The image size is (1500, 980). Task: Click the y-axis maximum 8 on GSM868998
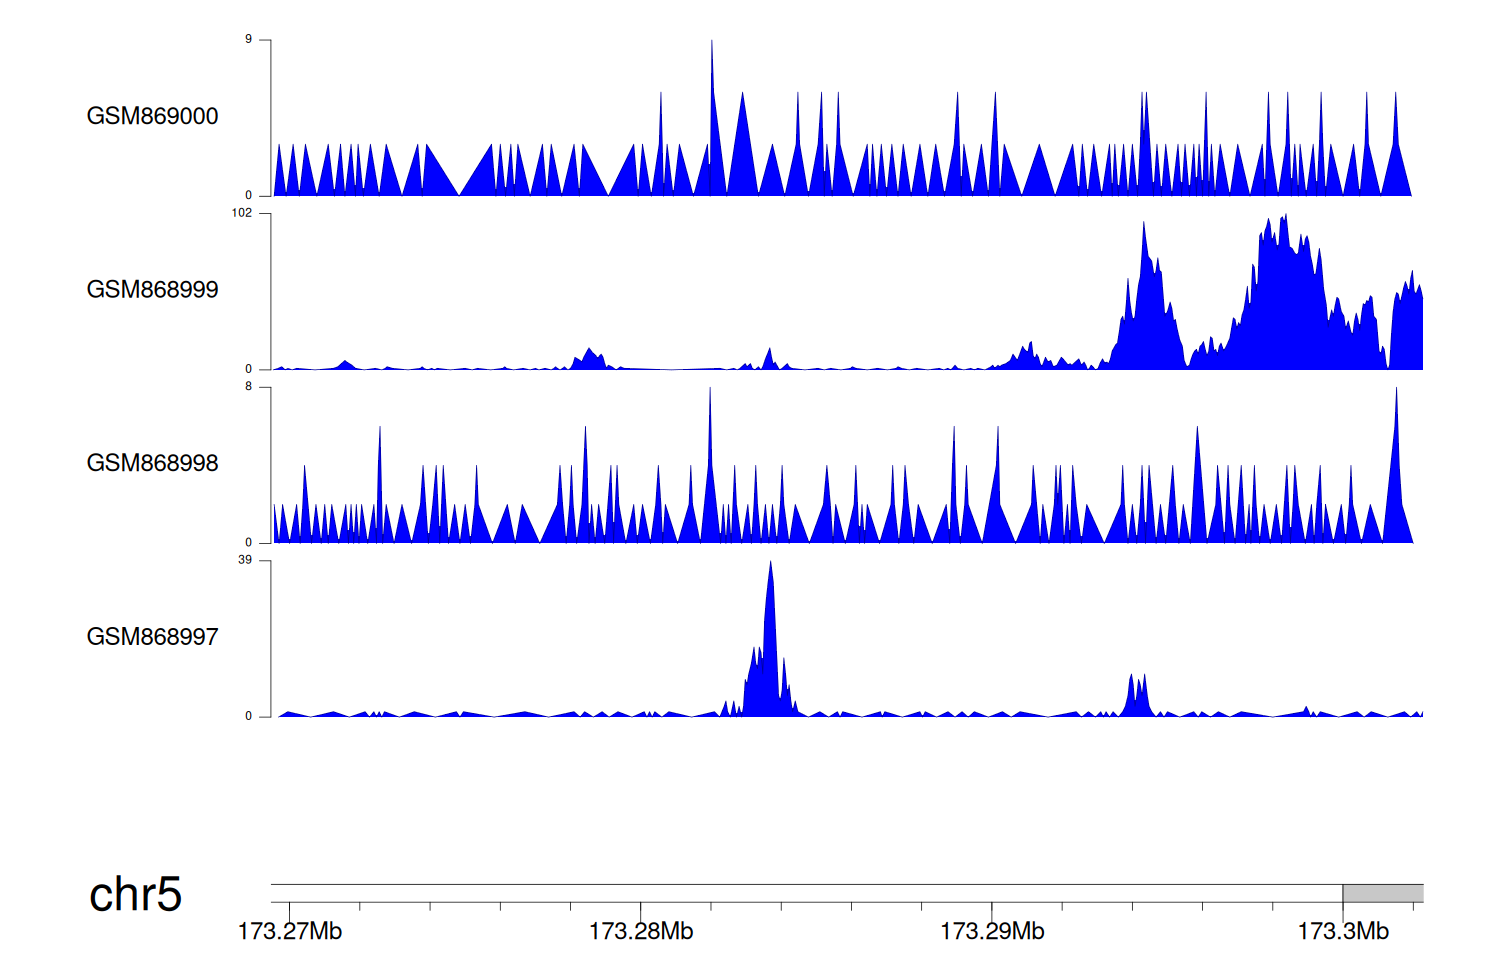[249, 387]
